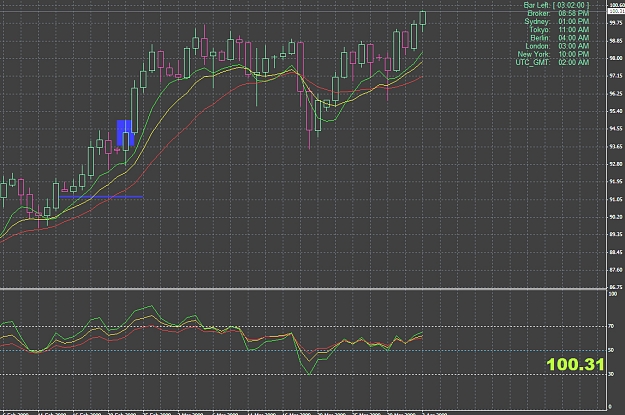Click the highlighted current price tag on axis

pos(616,11)
